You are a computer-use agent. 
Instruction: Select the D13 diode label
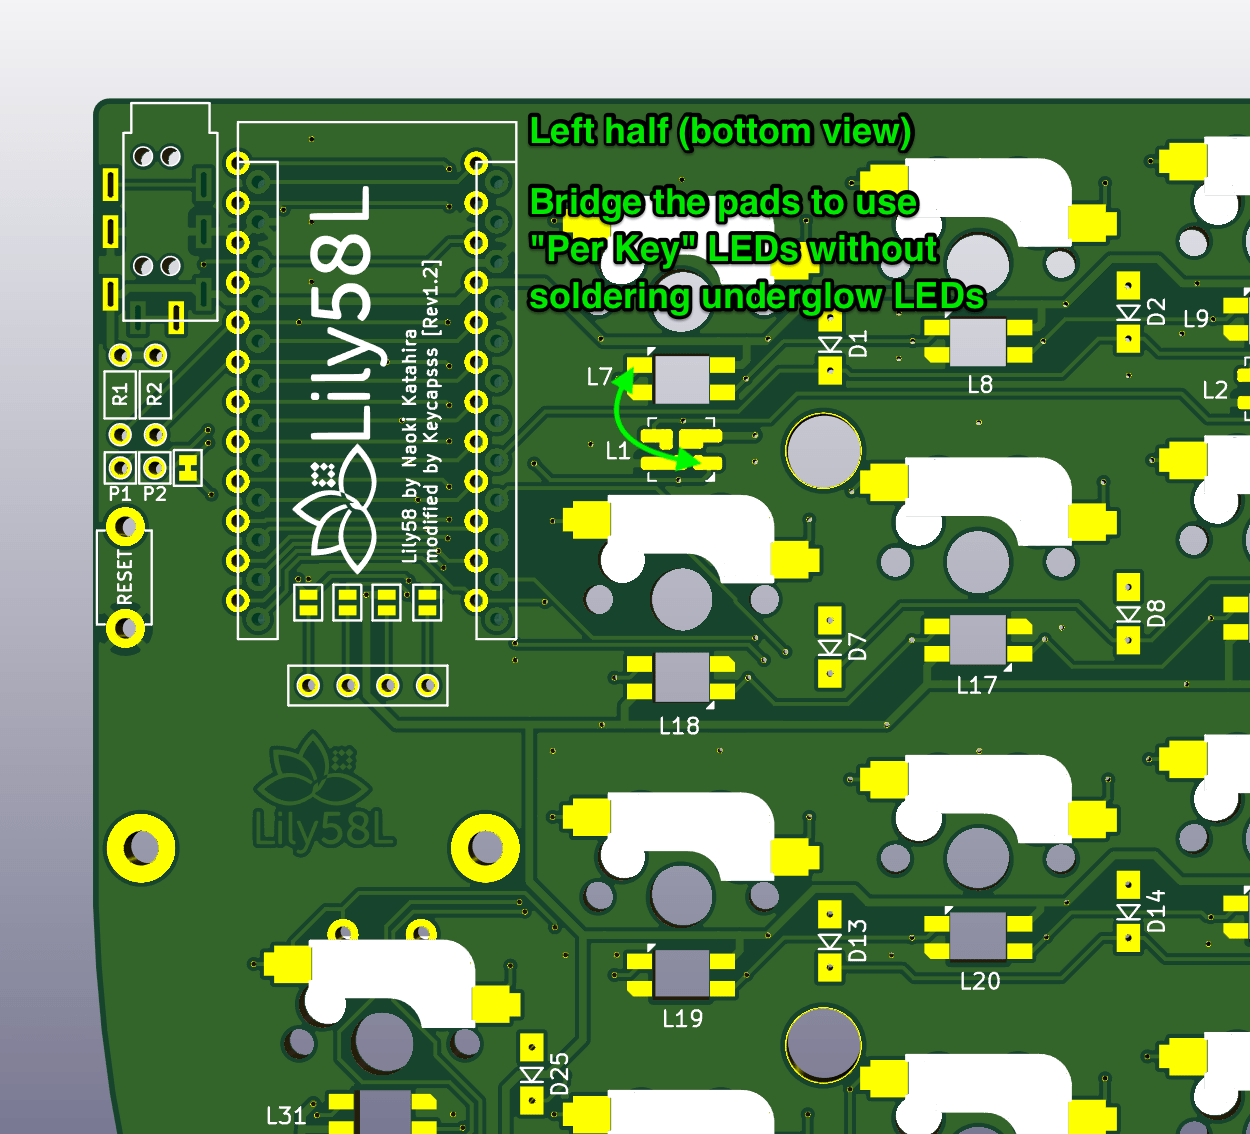pos(857,941)
